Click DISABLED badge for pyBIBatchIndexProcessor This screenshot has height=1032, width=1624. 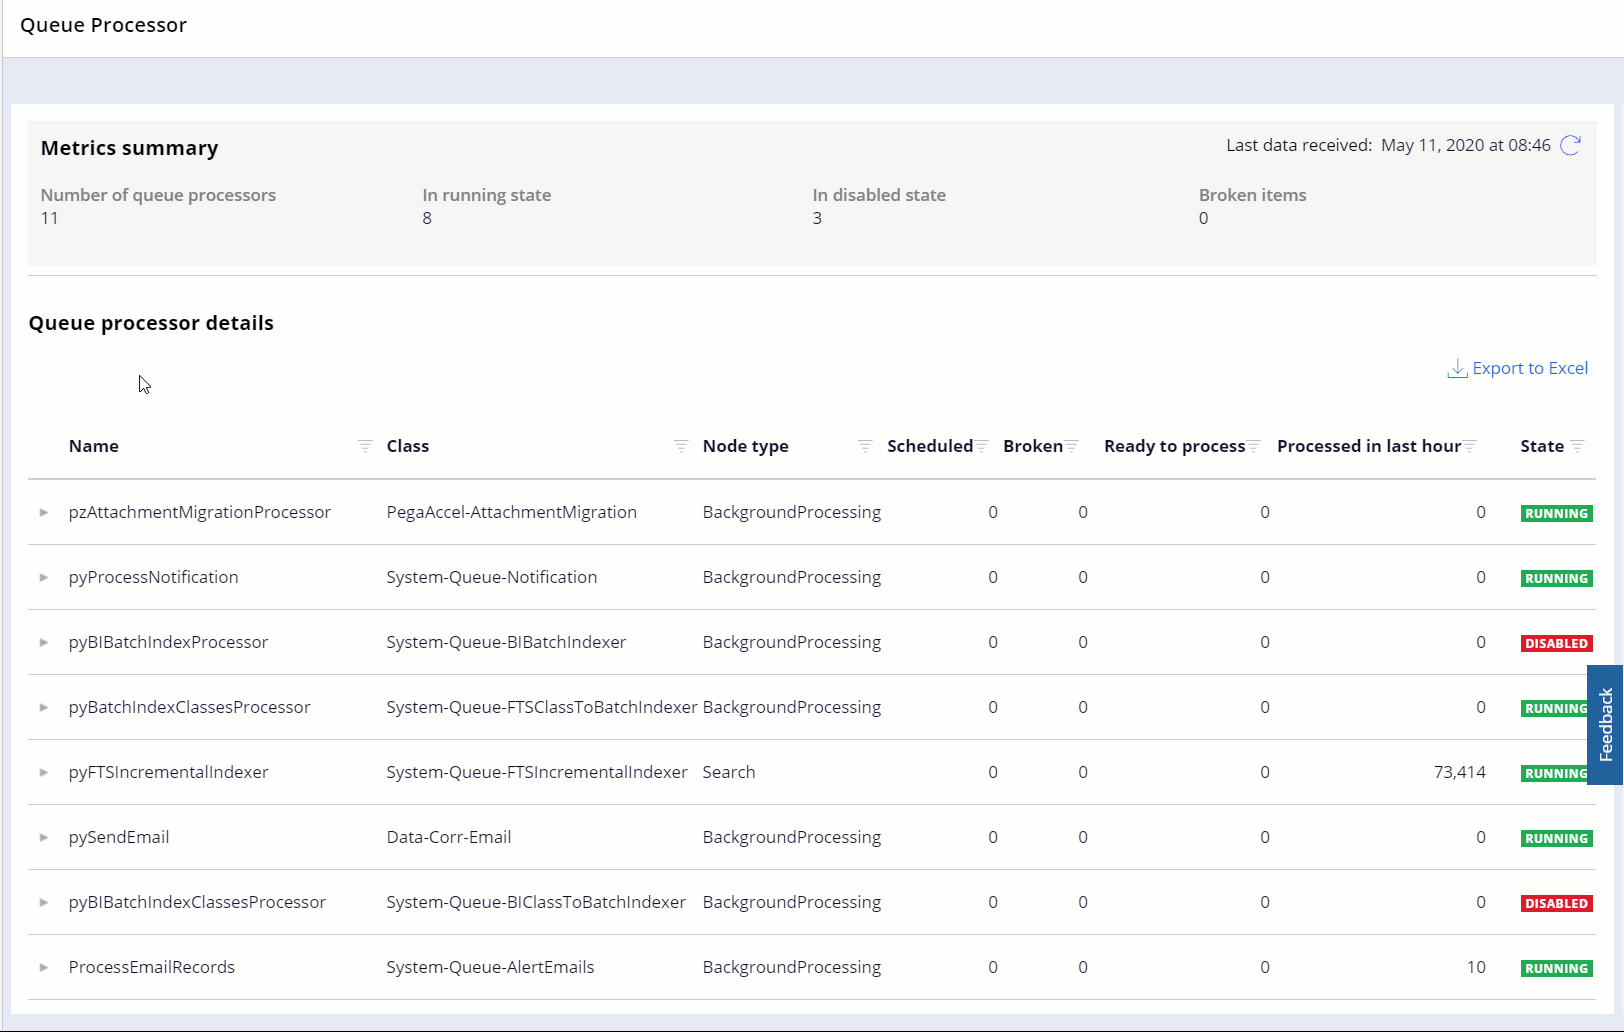coord(1555,643)
